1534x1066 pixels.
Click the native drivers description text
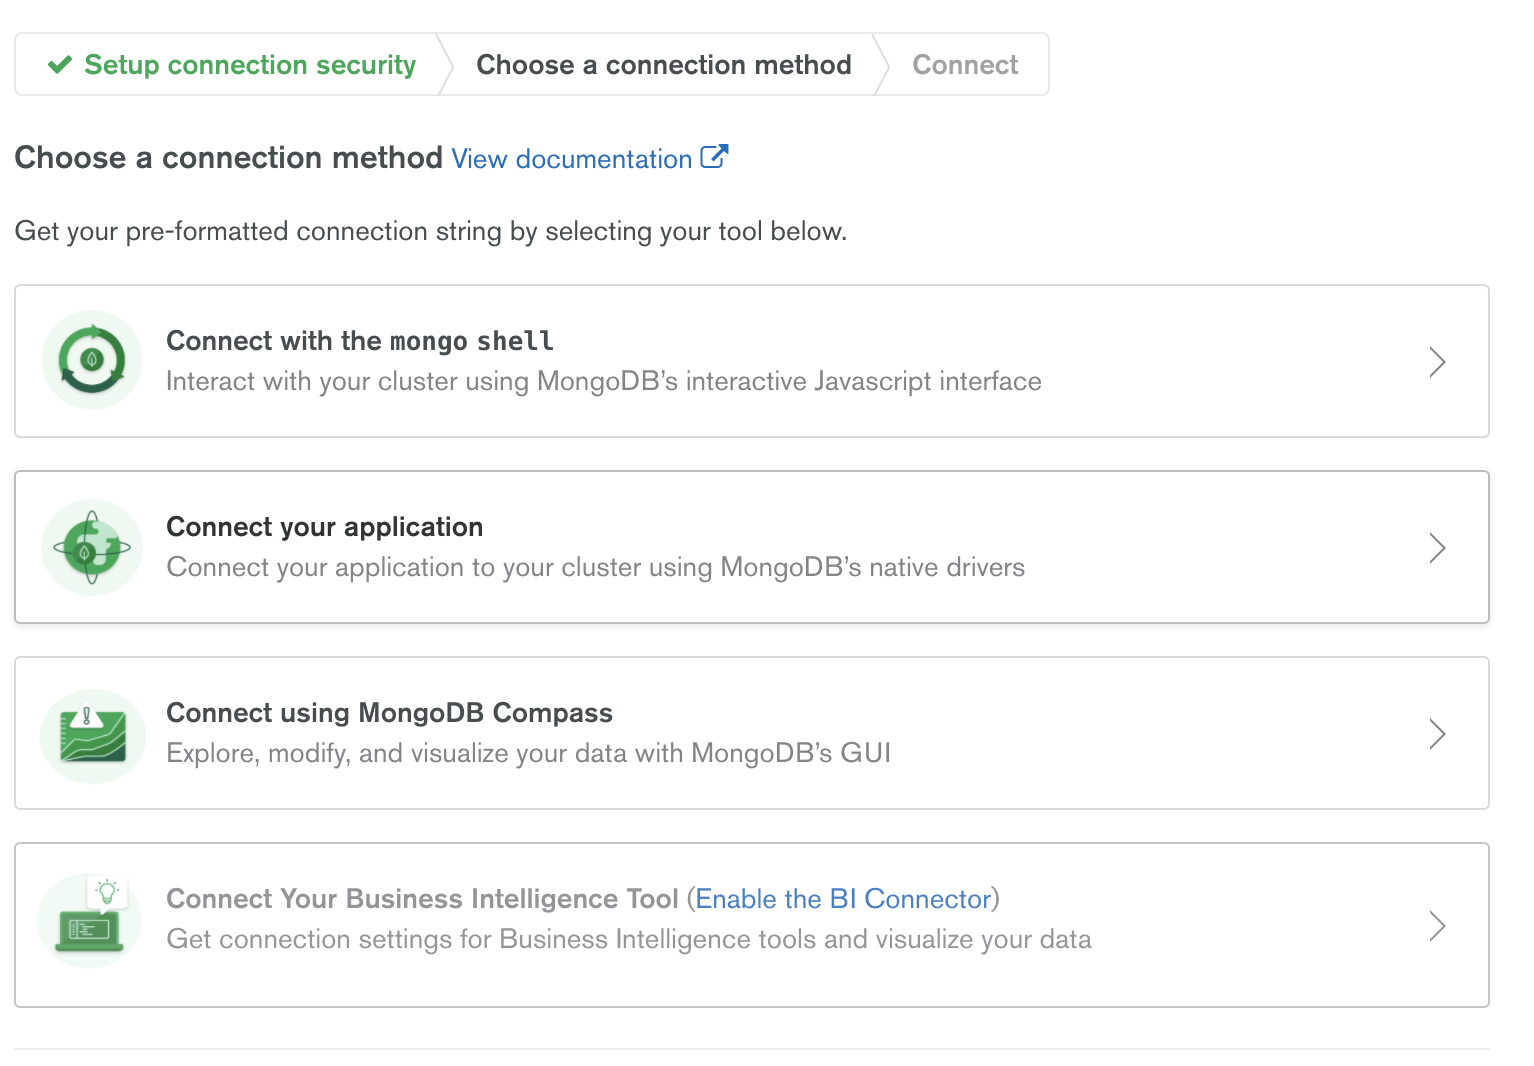(x=595, y=567)
